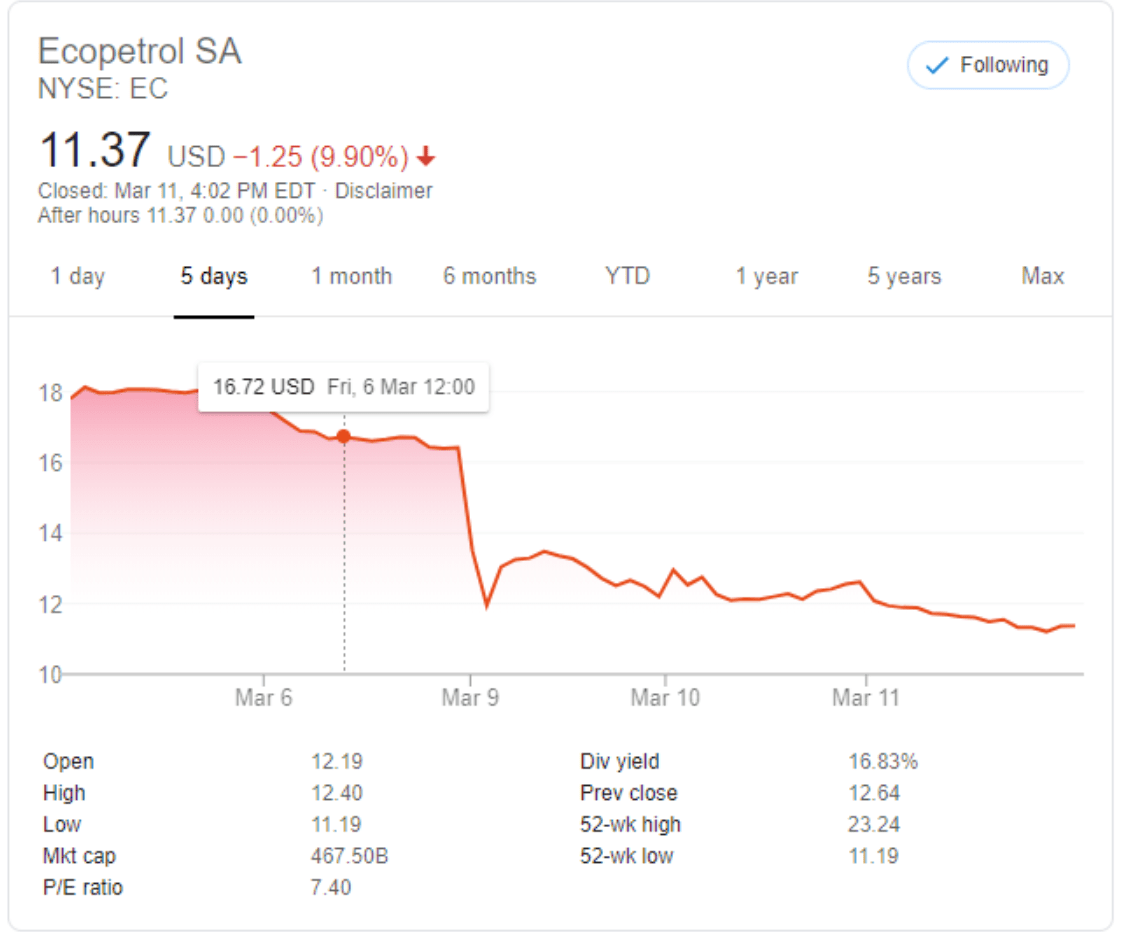The image size is (1123, 935).
Task: Click the Mar 10 date label
Action: (x=664, y=697)
